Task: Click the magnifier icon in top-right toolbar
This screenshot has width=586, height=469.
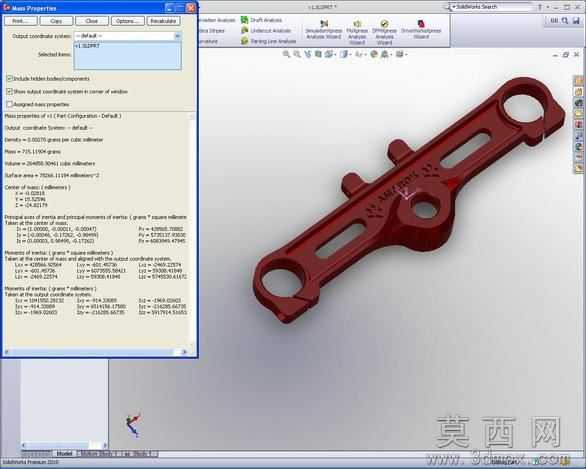Action: pos(565,21)
